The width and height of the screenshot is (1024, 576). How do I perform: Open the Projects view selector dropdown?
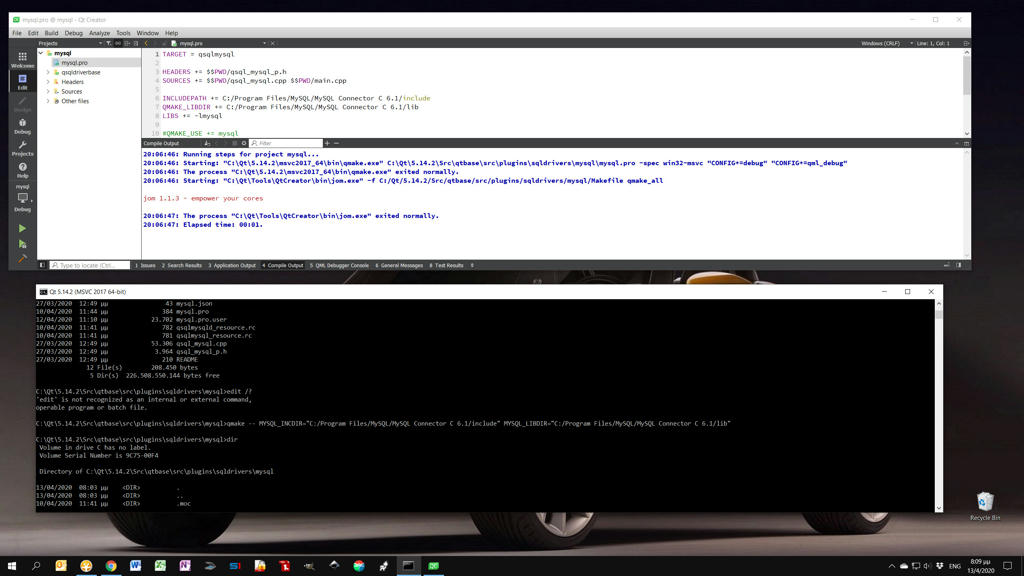tap(100, 43)
